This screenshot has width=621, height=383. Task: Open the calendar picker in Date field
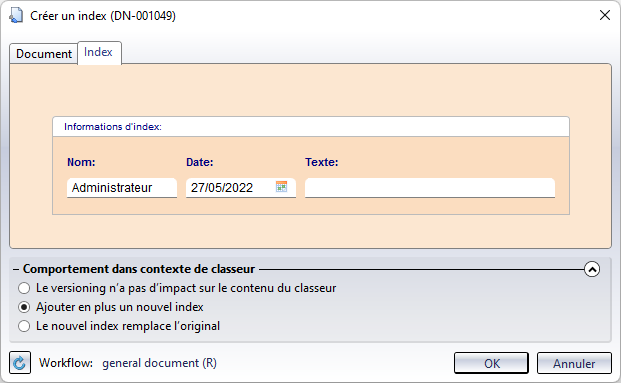pos(281,187)
